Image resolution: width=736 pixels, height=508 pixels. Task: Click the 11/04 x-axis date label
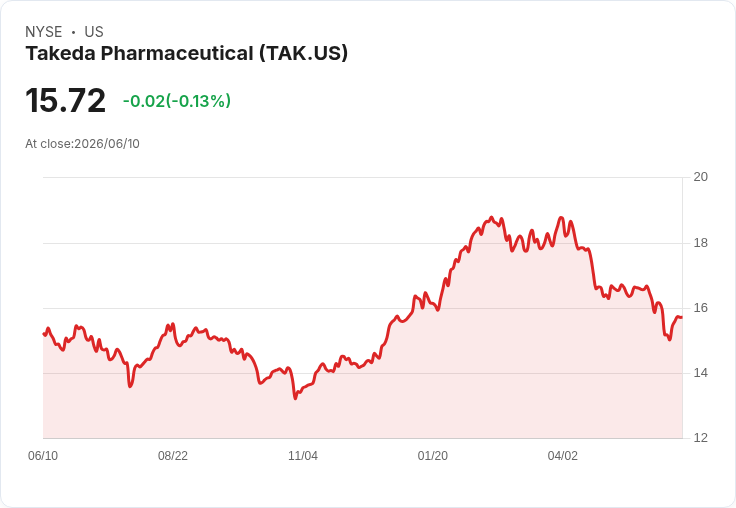pyautogui.click(x=303, y=456)
